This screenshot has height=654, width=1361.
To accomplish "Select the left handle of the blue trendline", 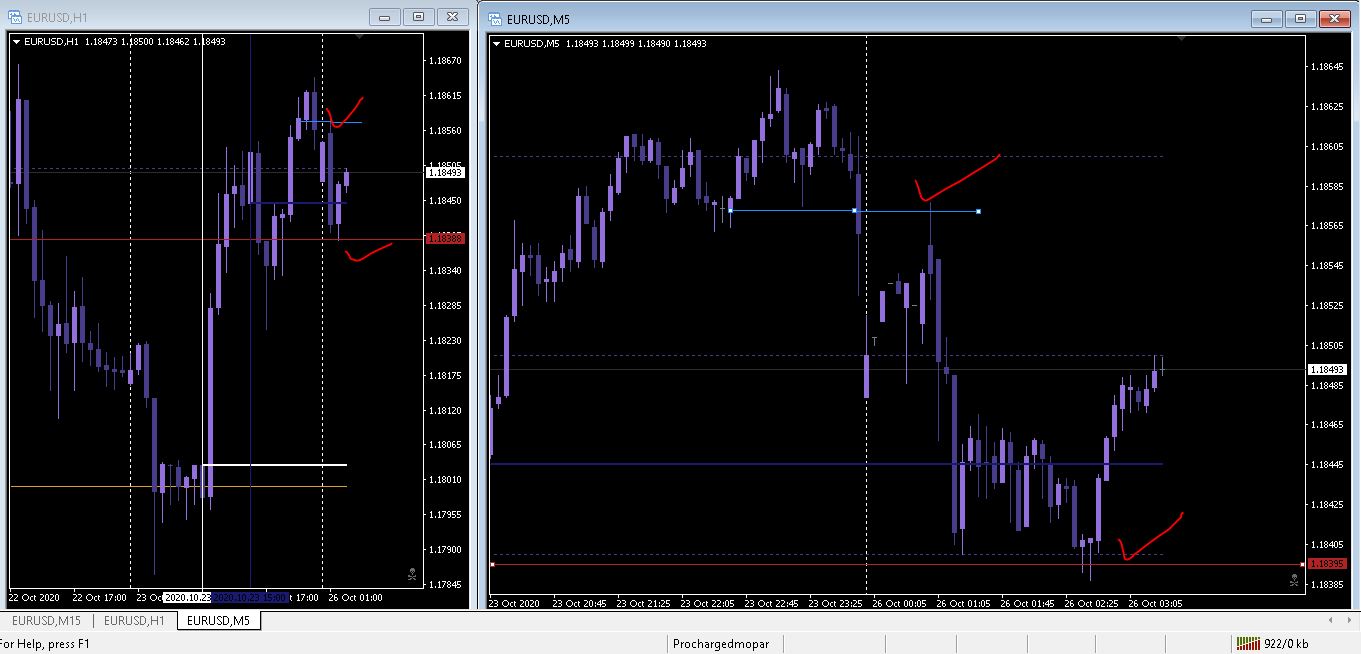I will 730,211.
